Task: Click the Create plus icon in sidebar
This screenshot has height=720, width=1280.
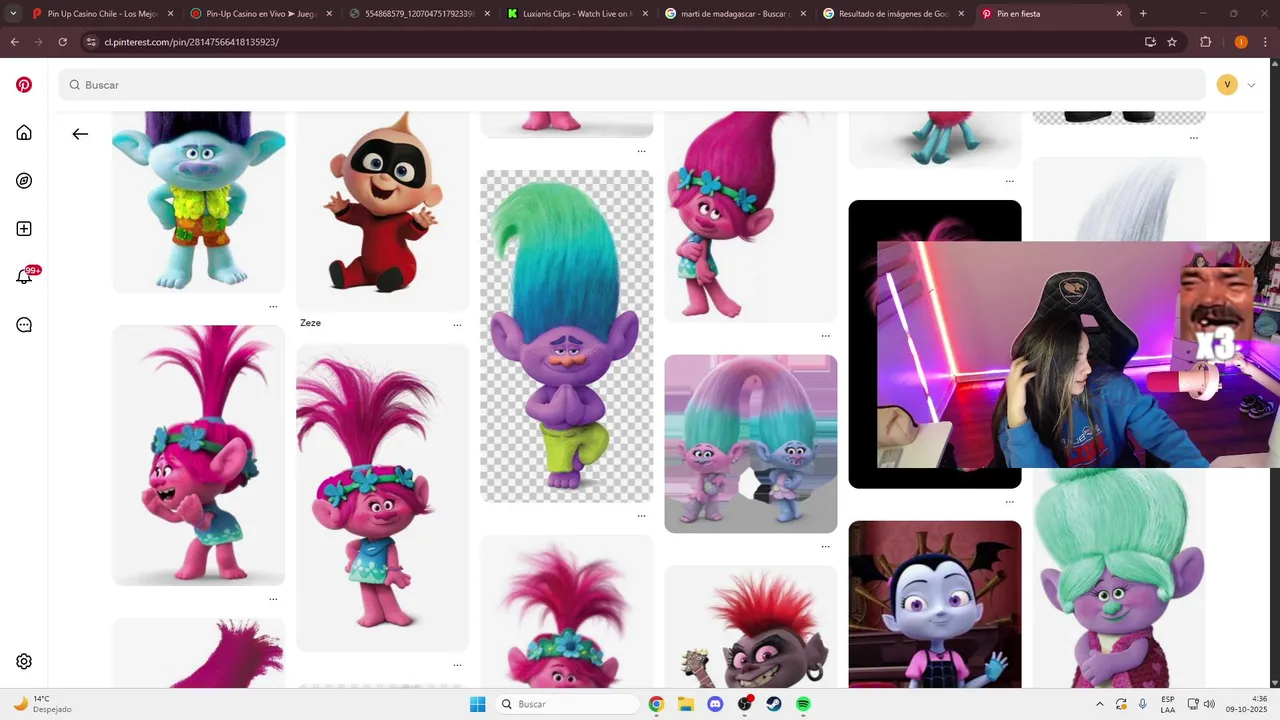Action: point(24,229)
